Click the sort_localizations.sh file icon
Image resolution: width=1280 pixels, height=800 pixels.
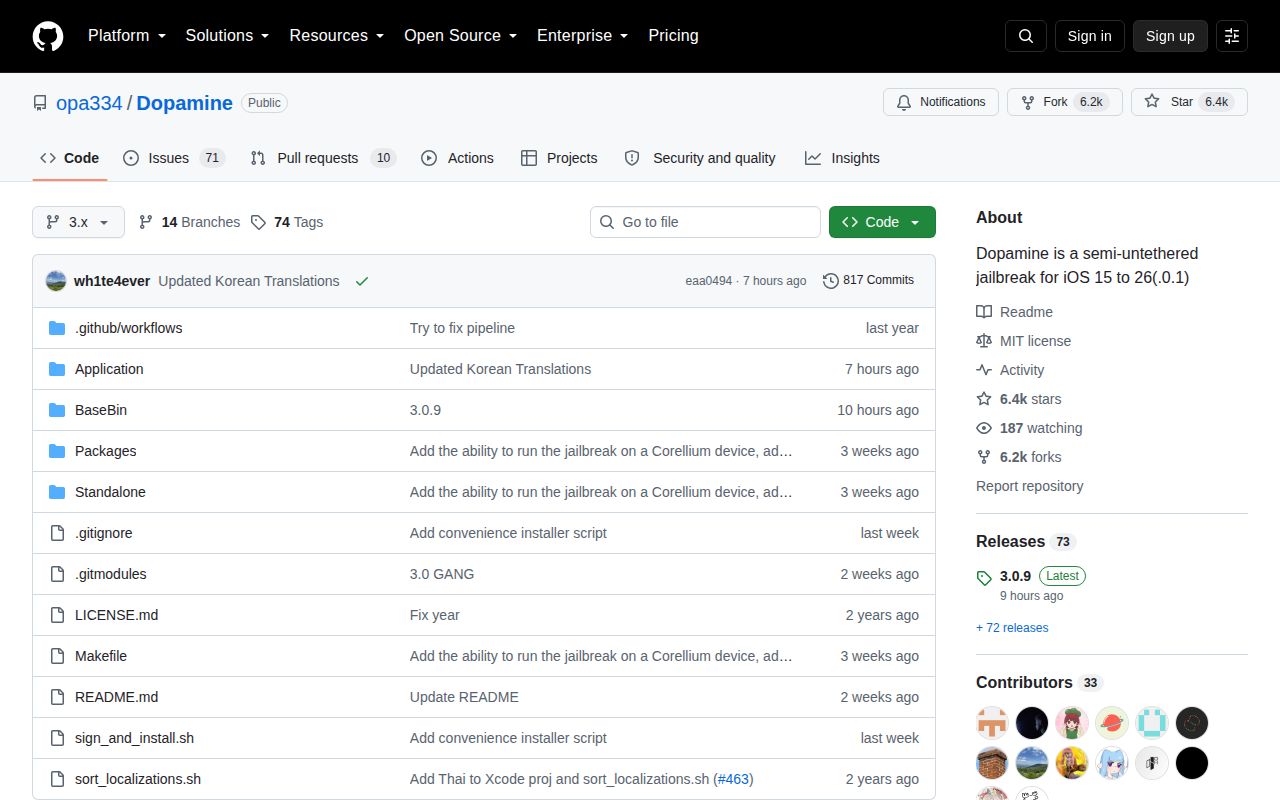coord(57,779)
